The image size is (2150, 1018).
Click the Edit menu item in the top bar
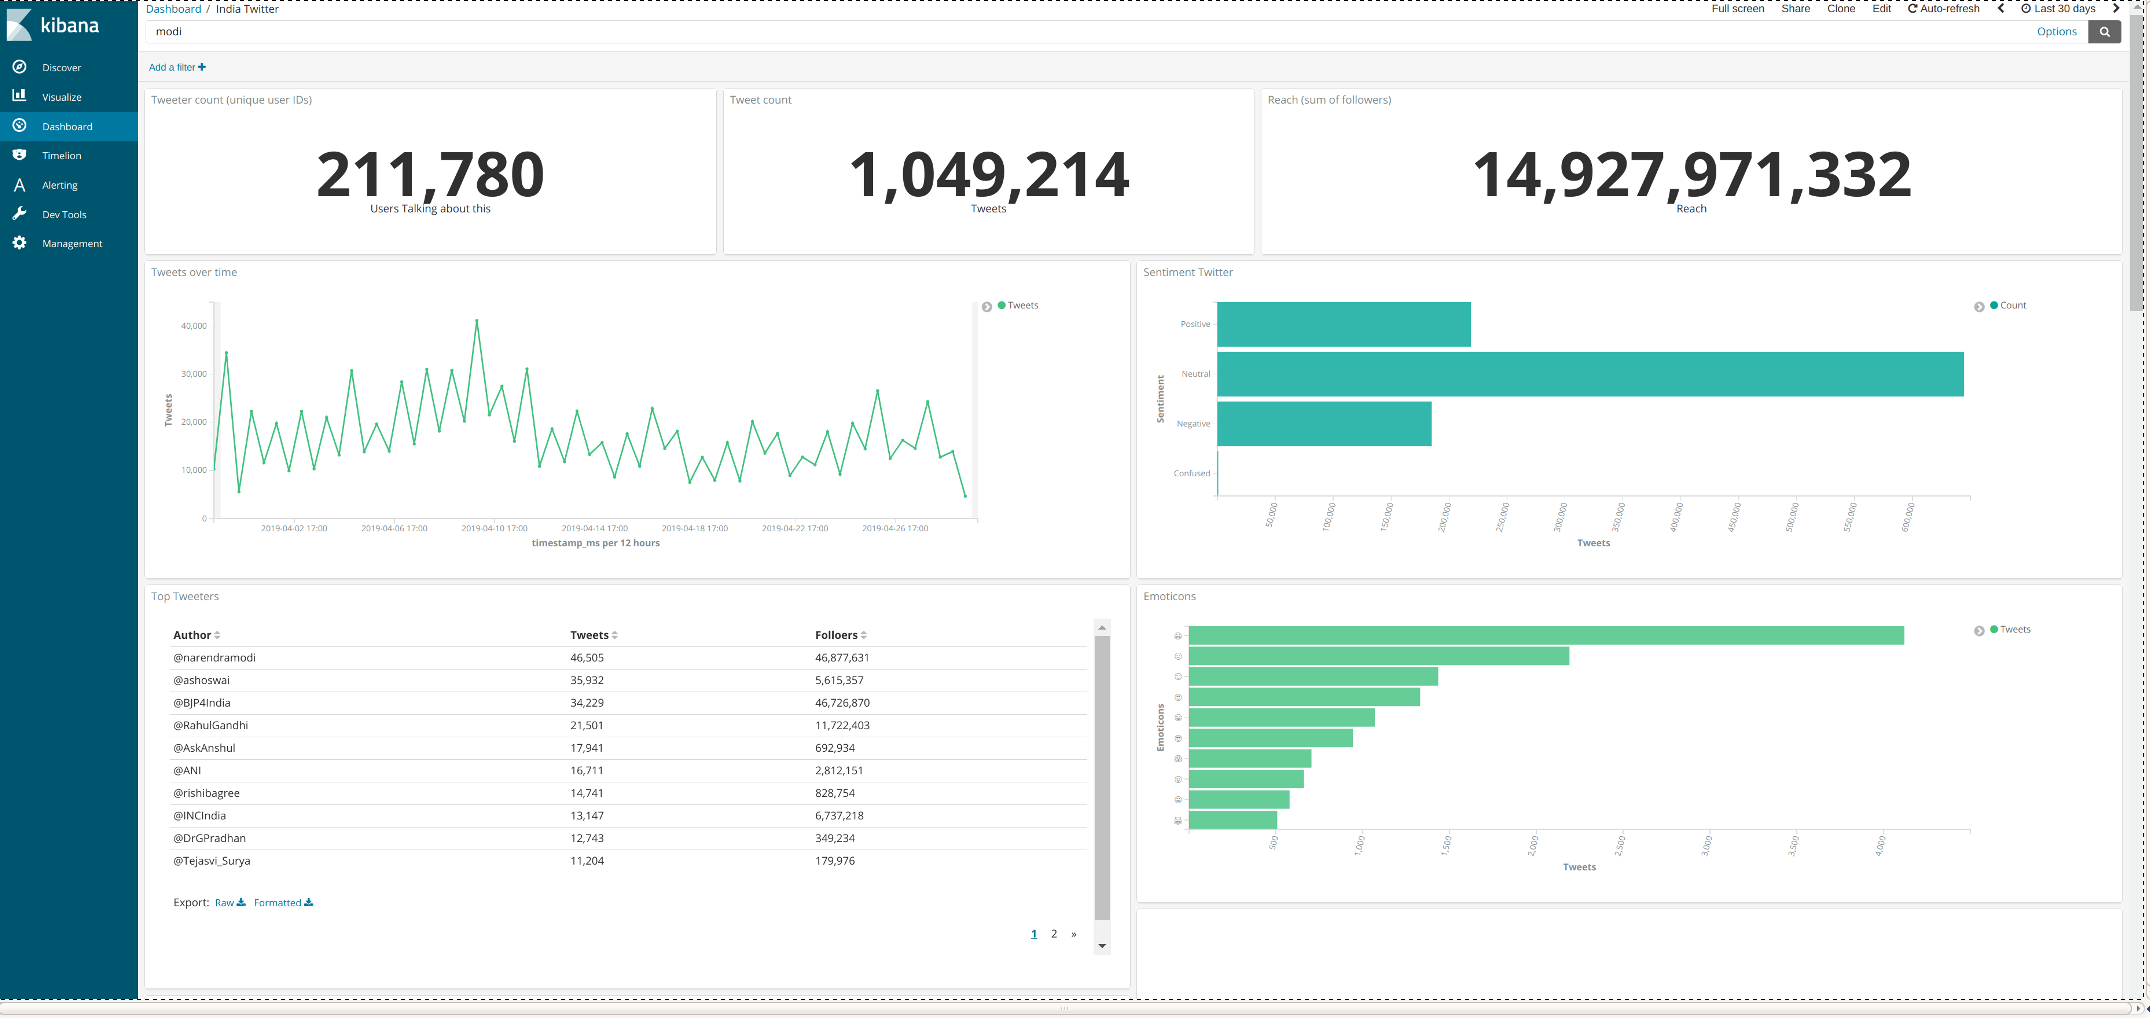pyautogui.click(x=1881, y=8)
